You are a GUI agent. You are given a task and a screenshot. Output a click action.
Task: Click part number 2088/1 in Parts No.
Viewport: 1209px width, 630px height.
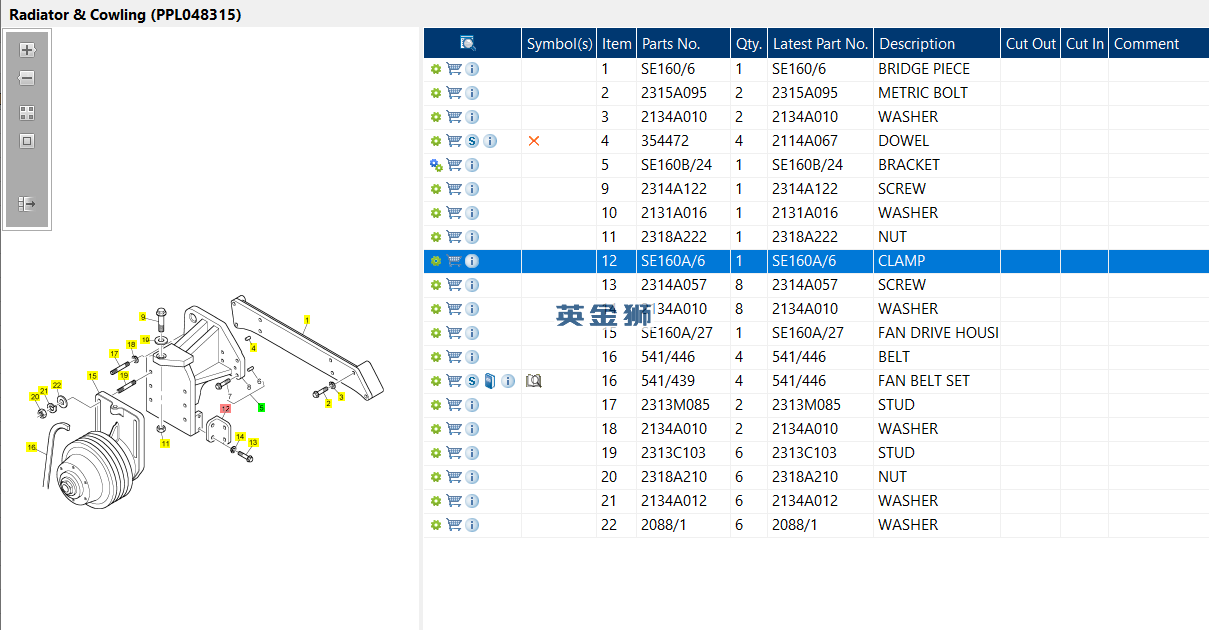[664, 525]
